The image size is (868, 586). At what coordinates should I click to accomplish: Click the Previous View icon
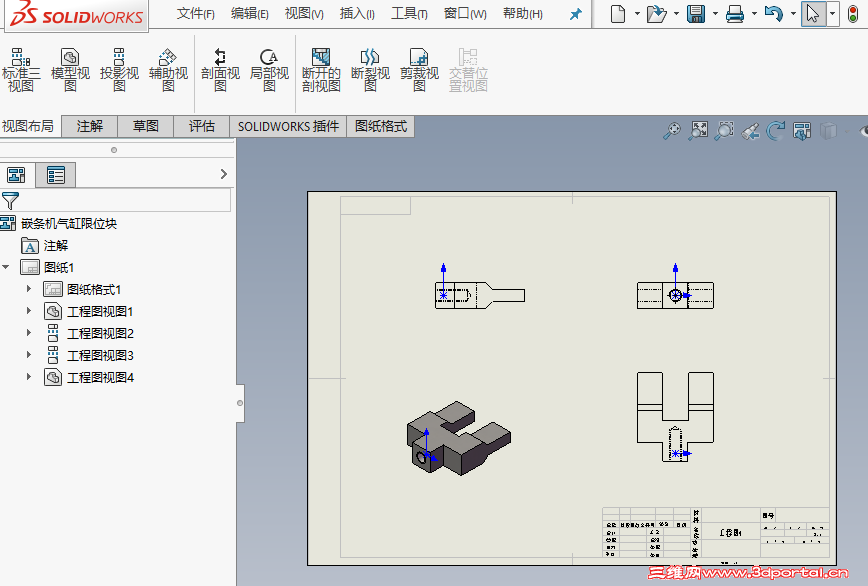[750, 131]
